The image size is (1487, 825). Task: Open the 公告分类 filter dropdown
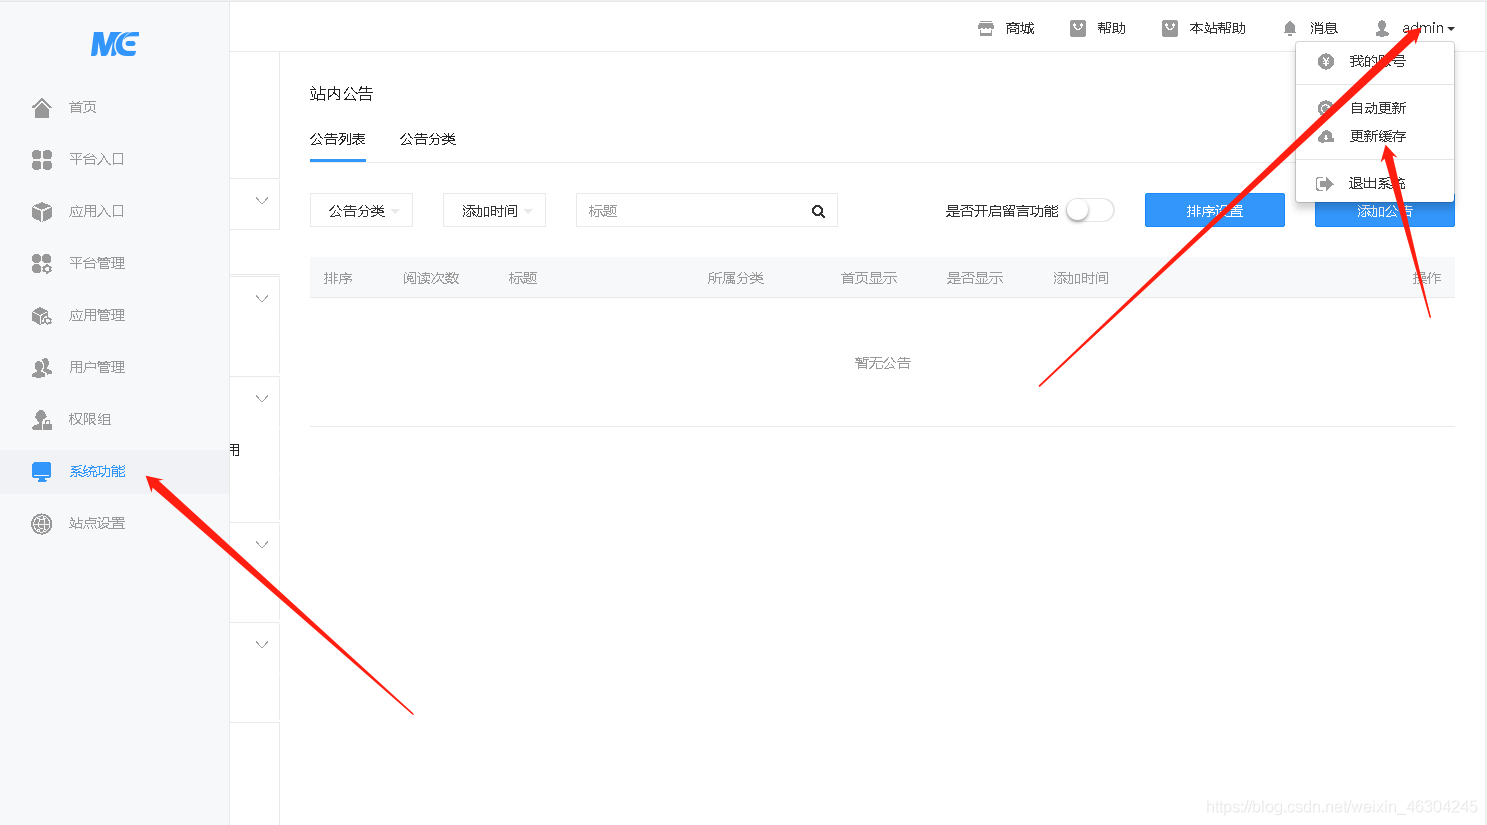pos(361,210)
